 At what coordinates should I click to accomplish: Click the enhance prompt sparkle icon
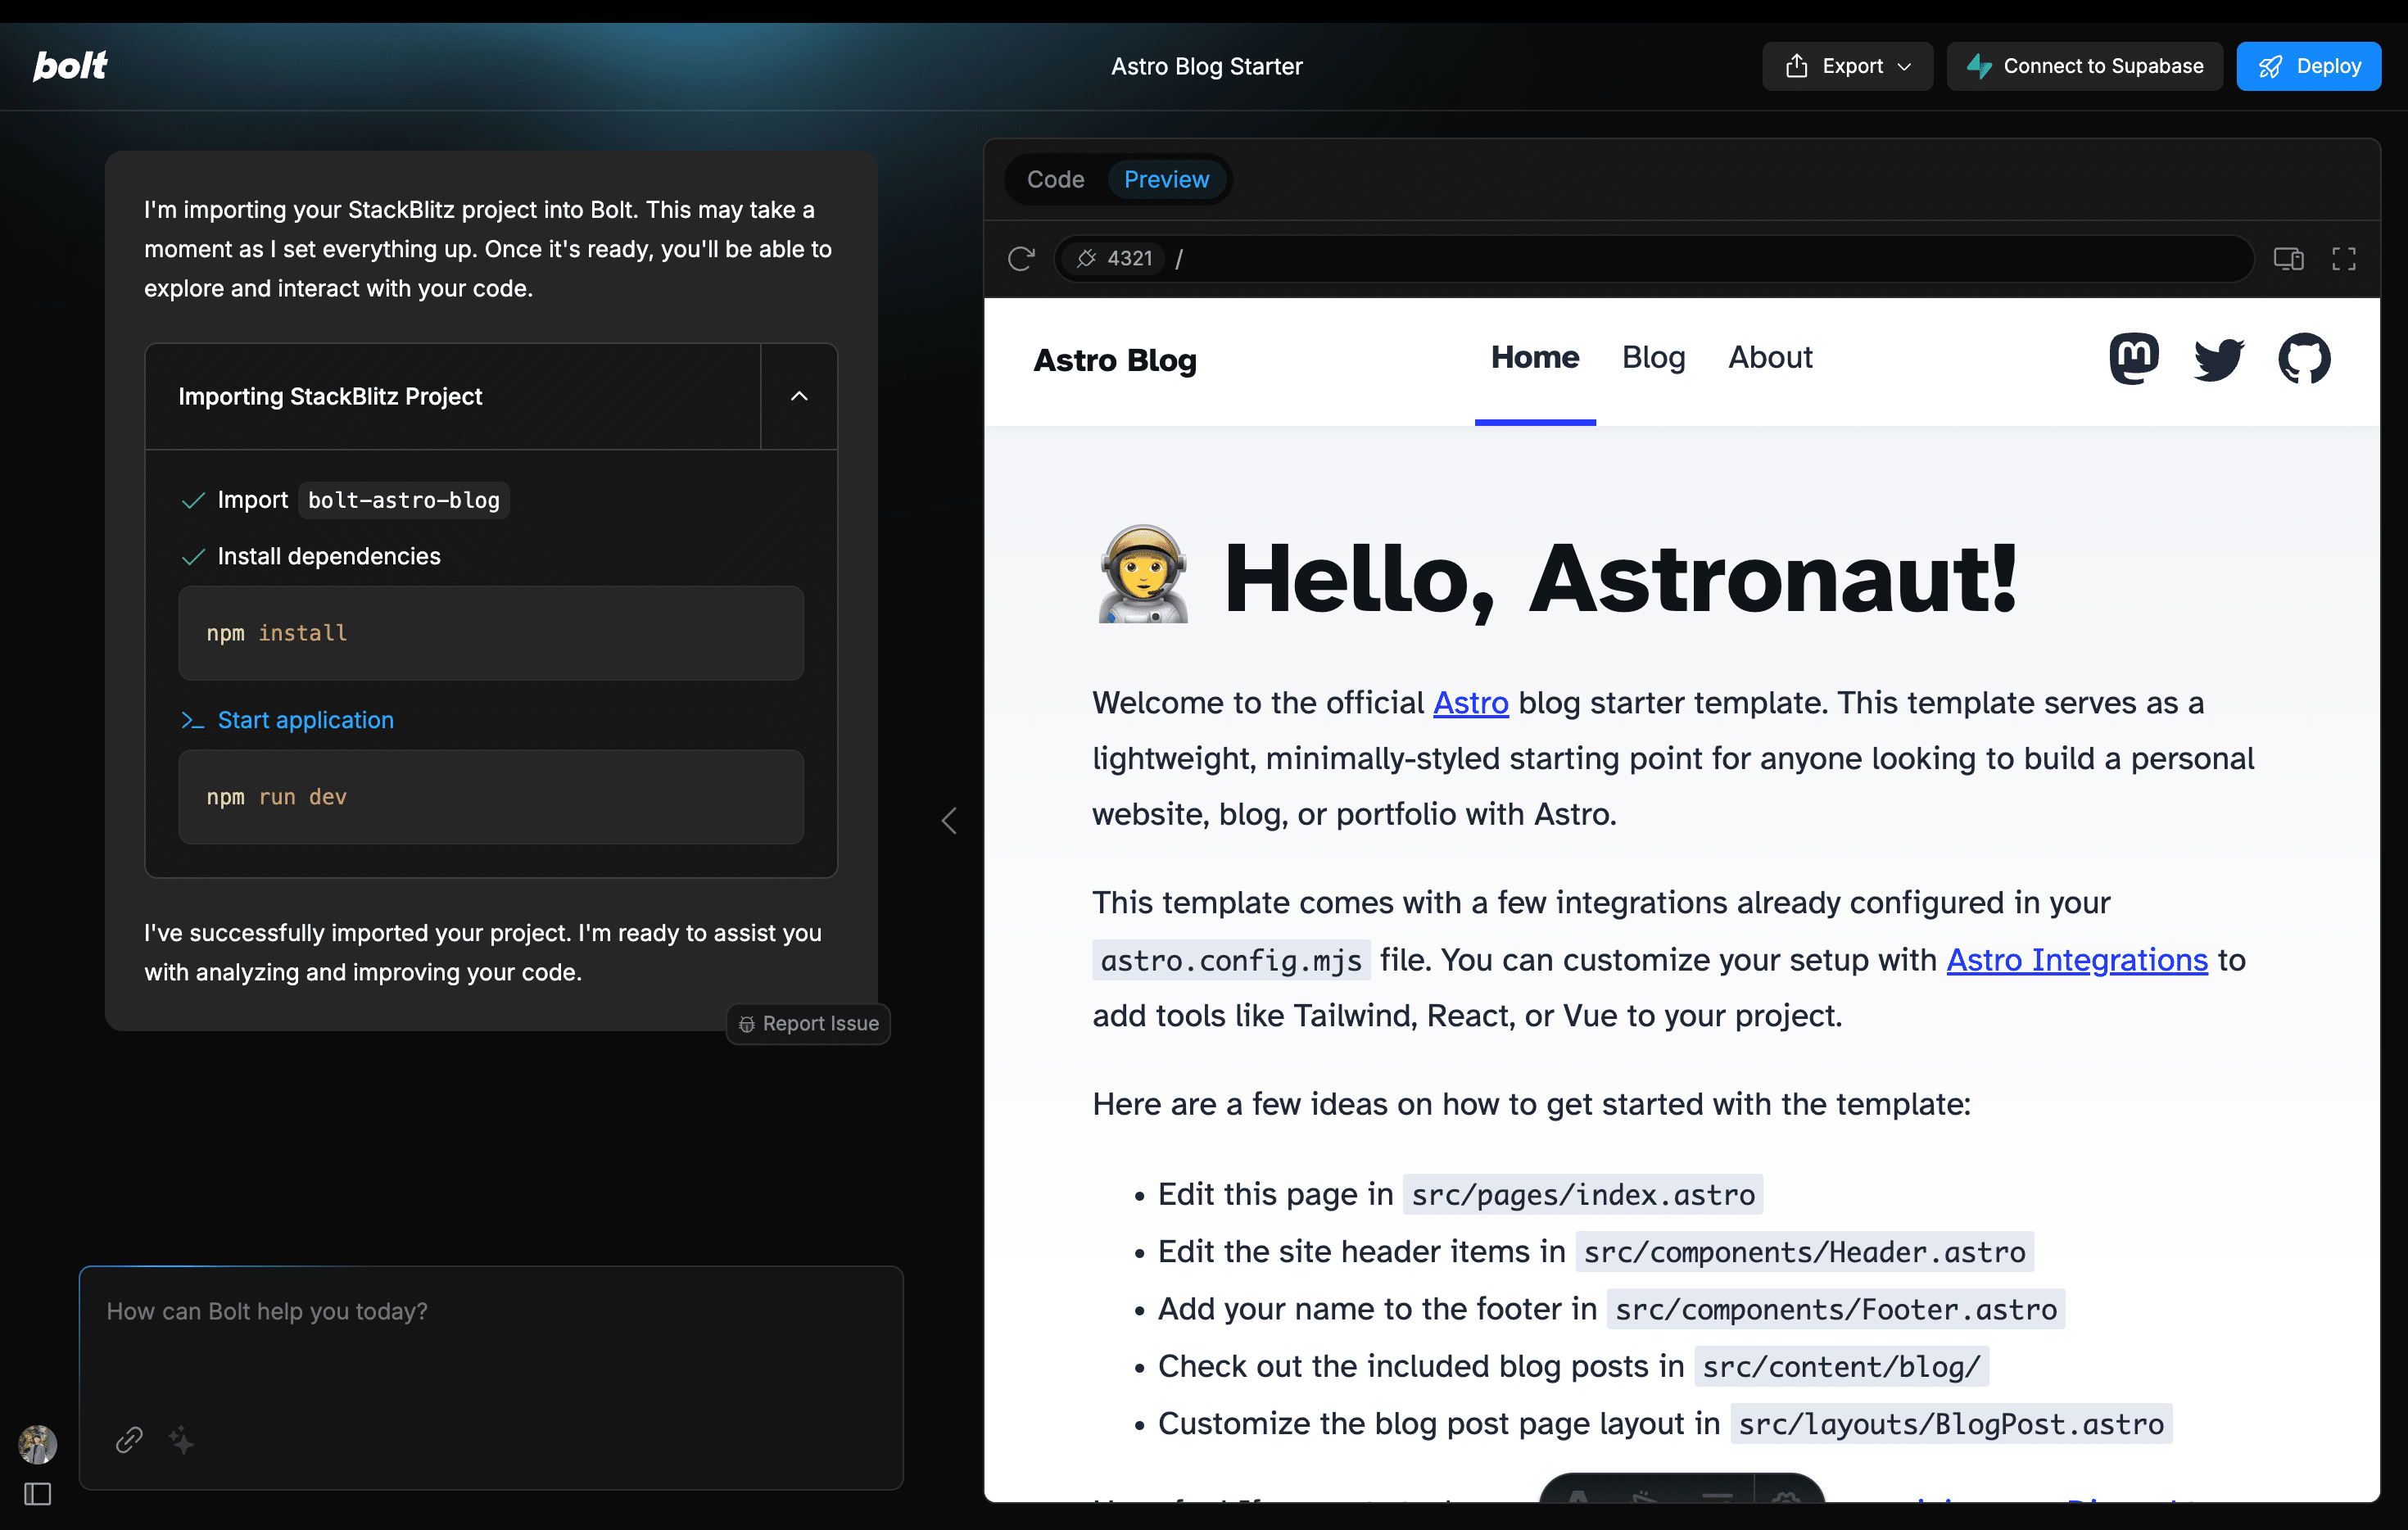click(x=182, y=1439)
